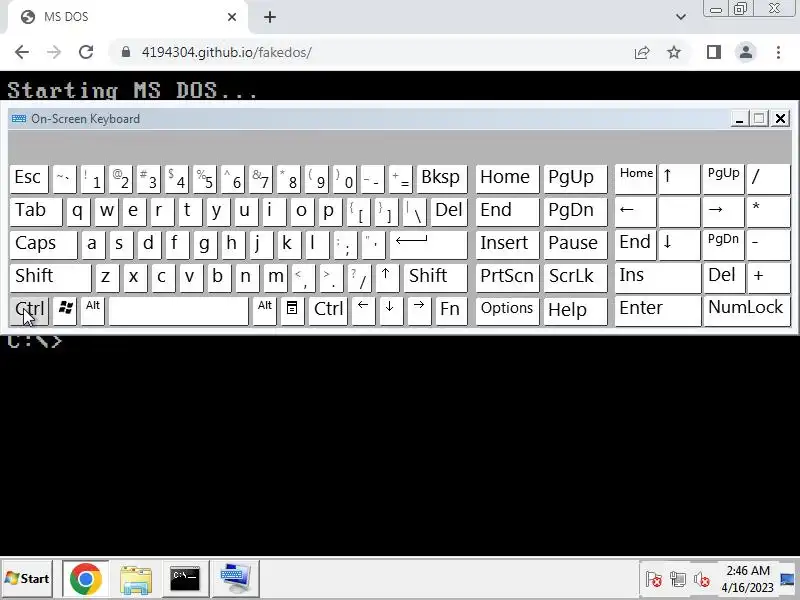Click the Help key

tap(576, 310)
